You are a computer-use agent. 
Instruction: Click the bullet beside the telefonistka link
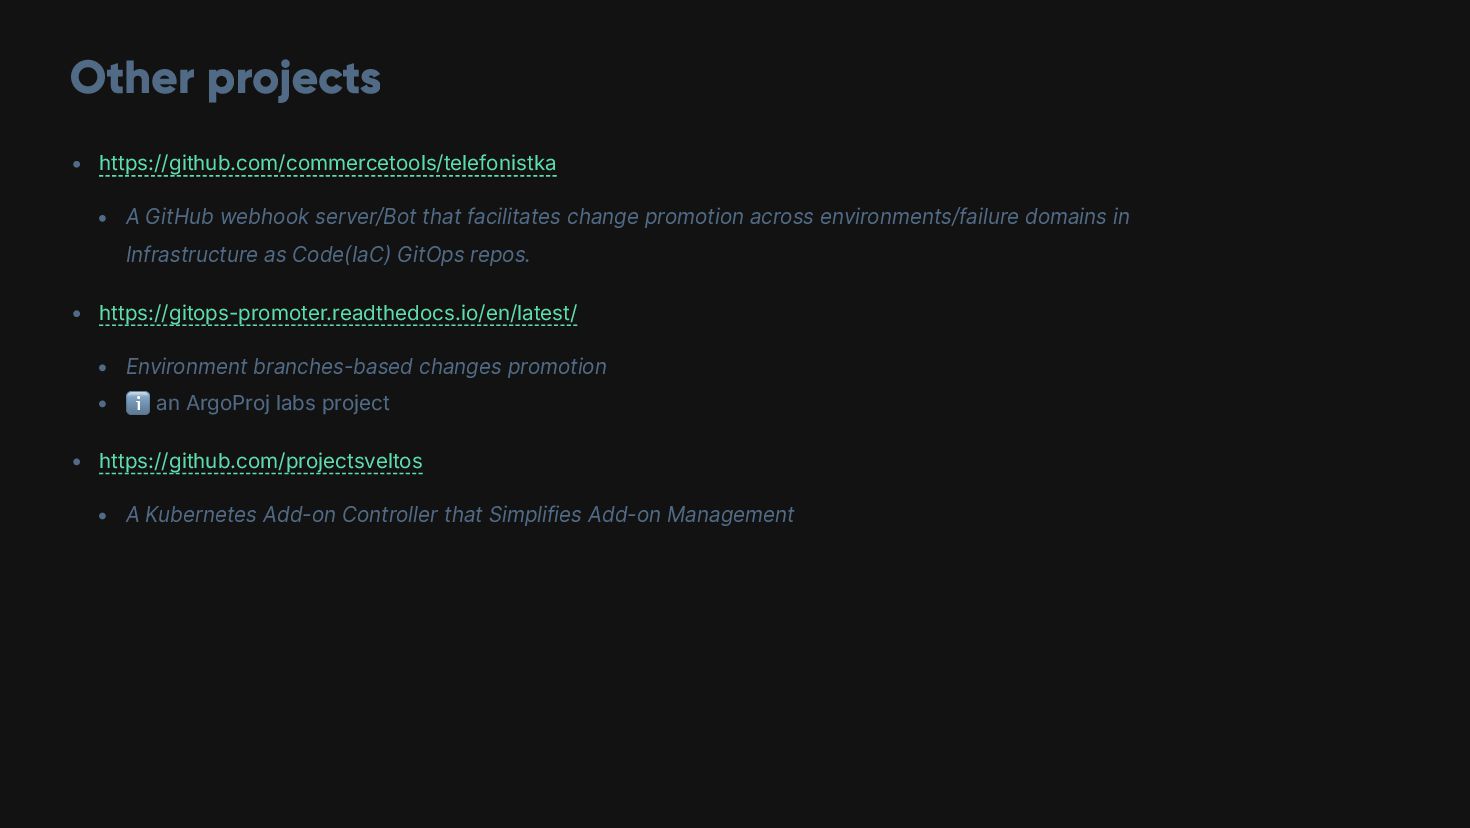(x=77, y=164)
